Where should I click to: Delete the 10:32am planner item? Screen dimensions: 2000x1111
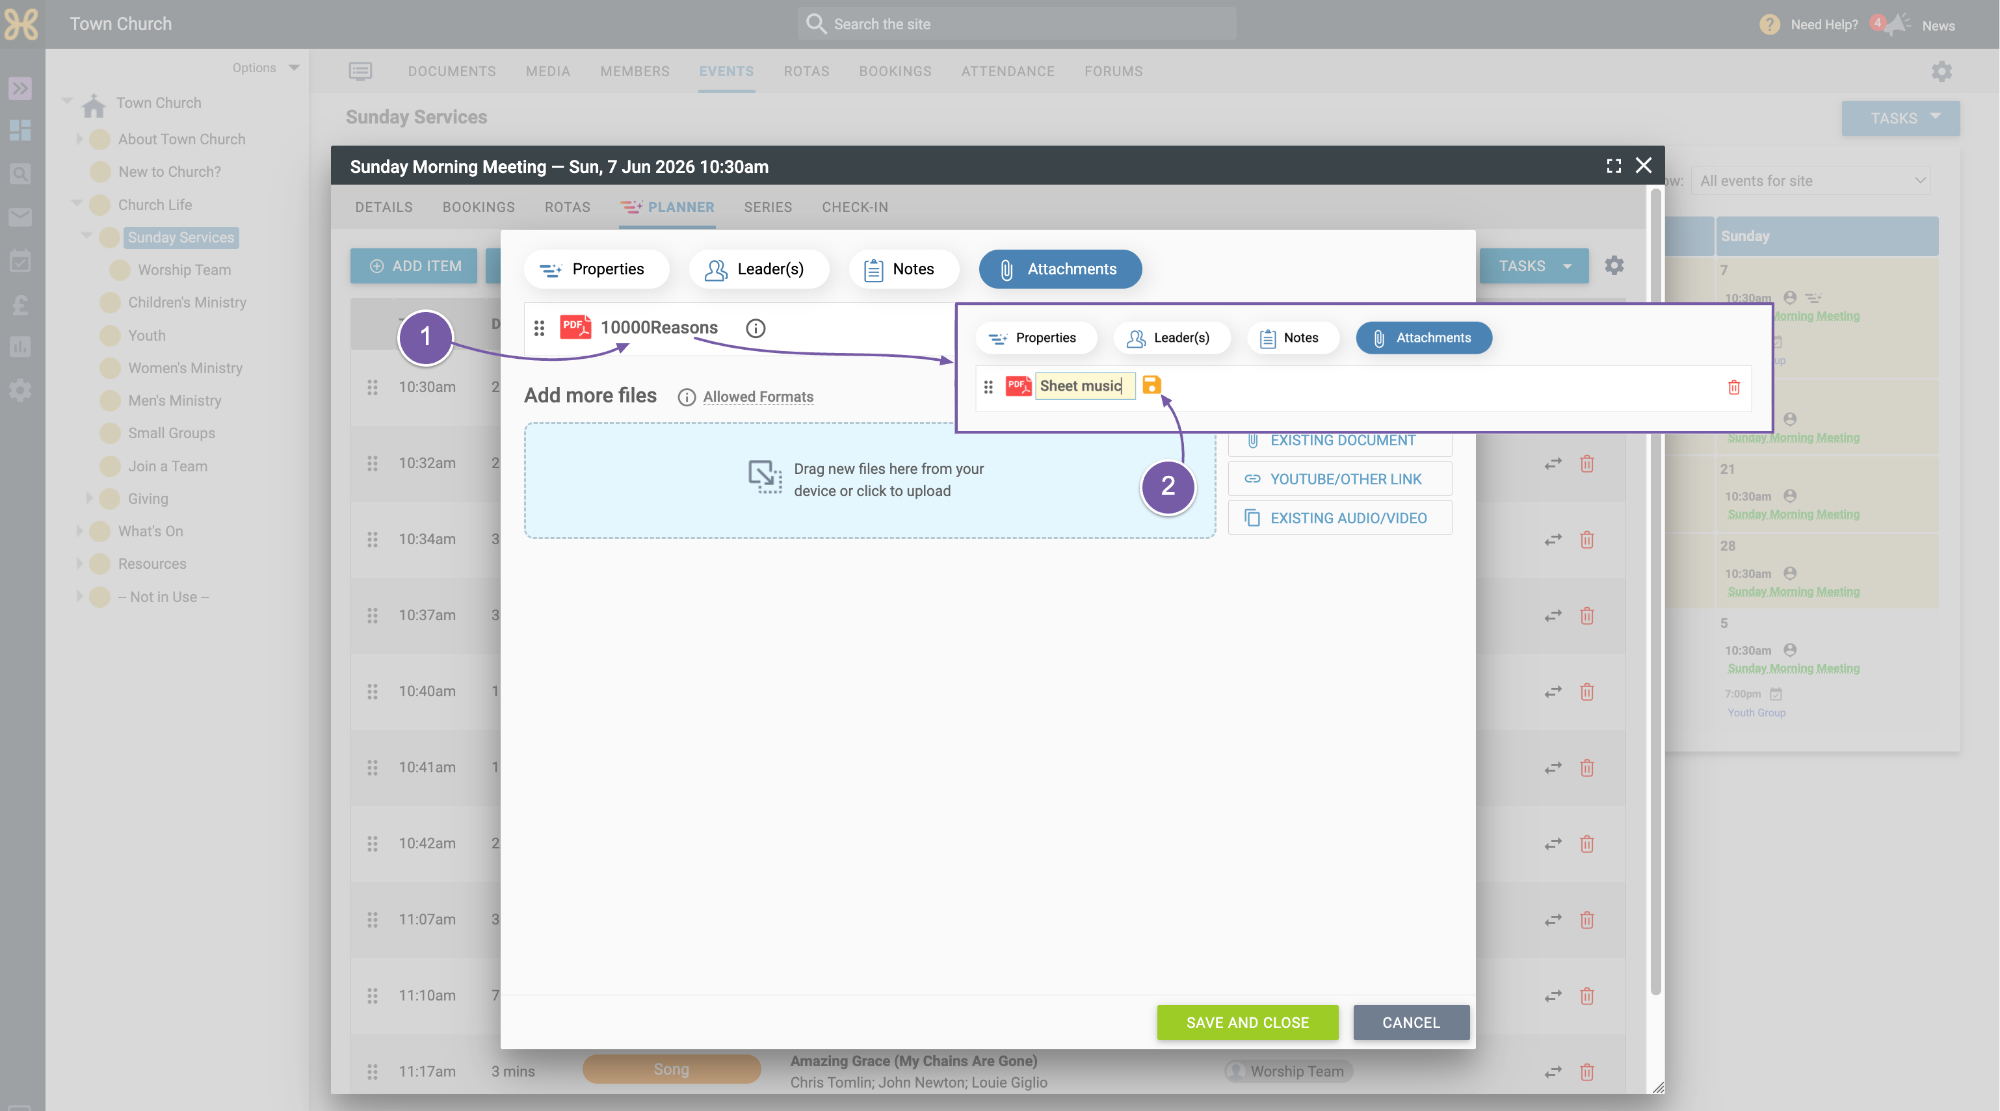(x=1587, y=463)
